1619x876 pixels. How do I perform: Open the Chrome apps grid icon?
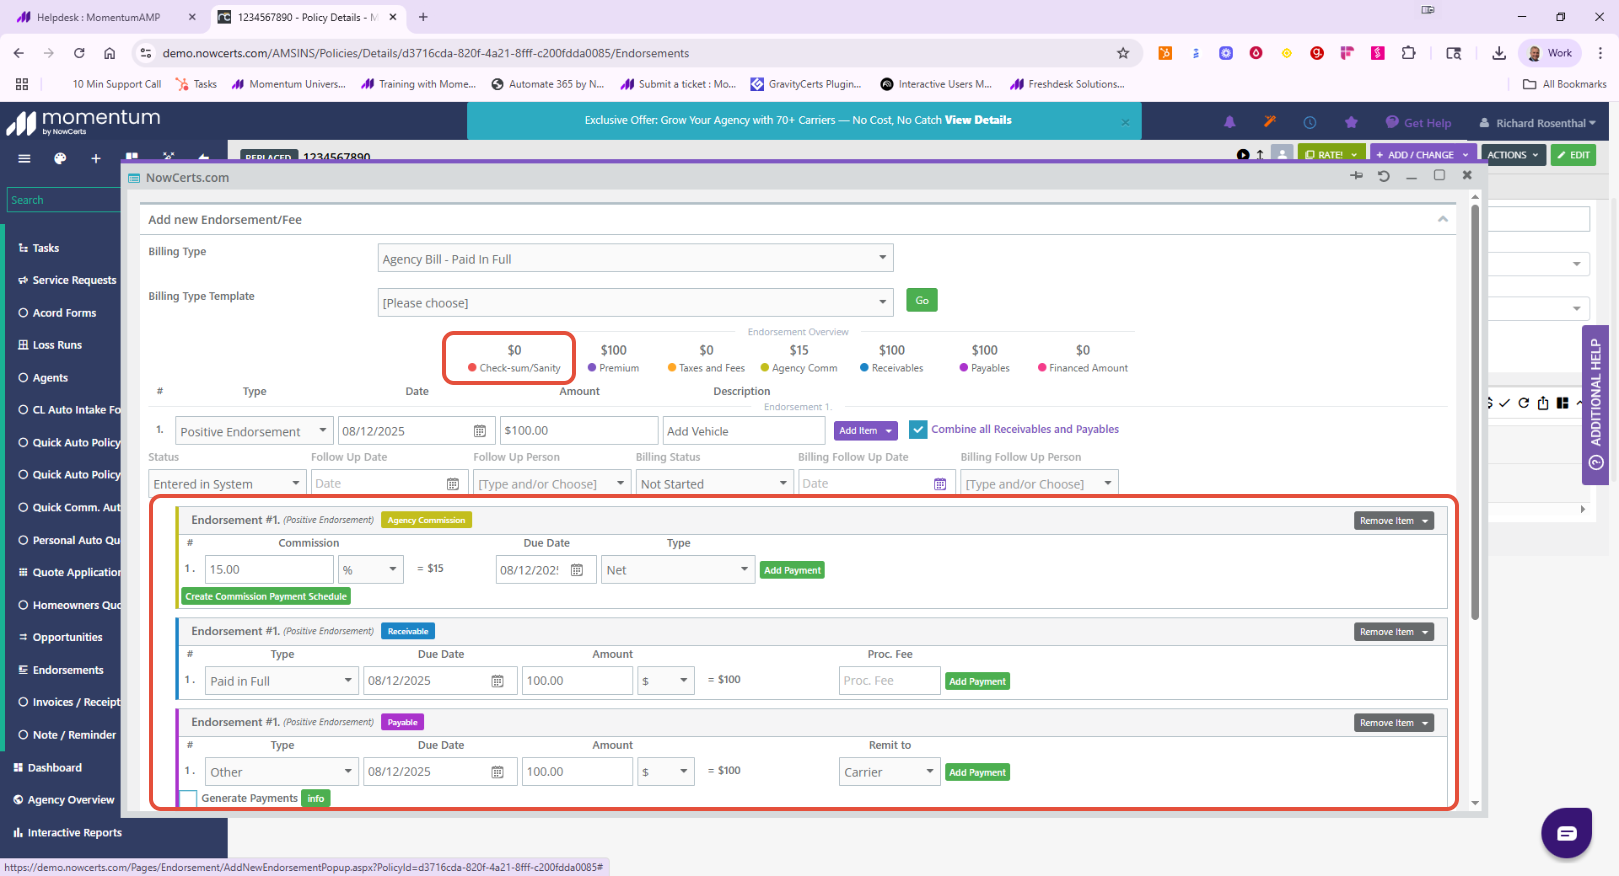pos(22,84)
